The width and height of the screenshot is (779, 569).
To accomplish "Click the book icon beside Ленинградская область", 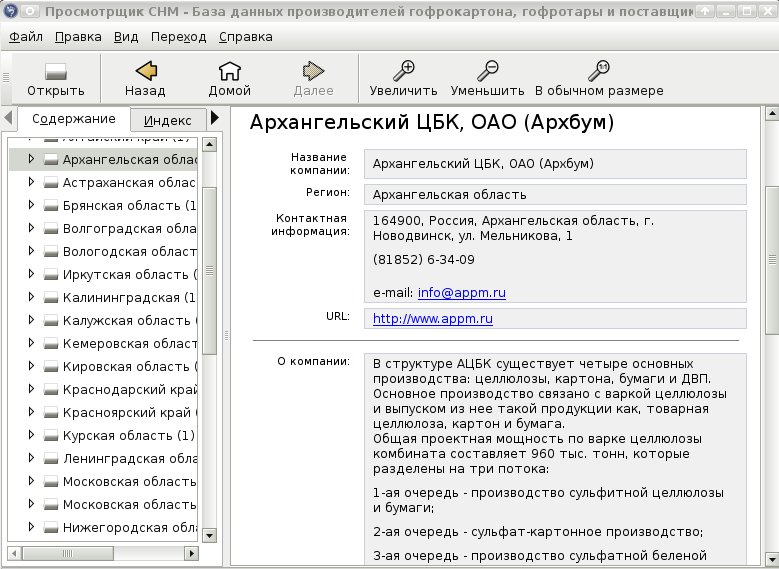I will (x=50, y=458).
